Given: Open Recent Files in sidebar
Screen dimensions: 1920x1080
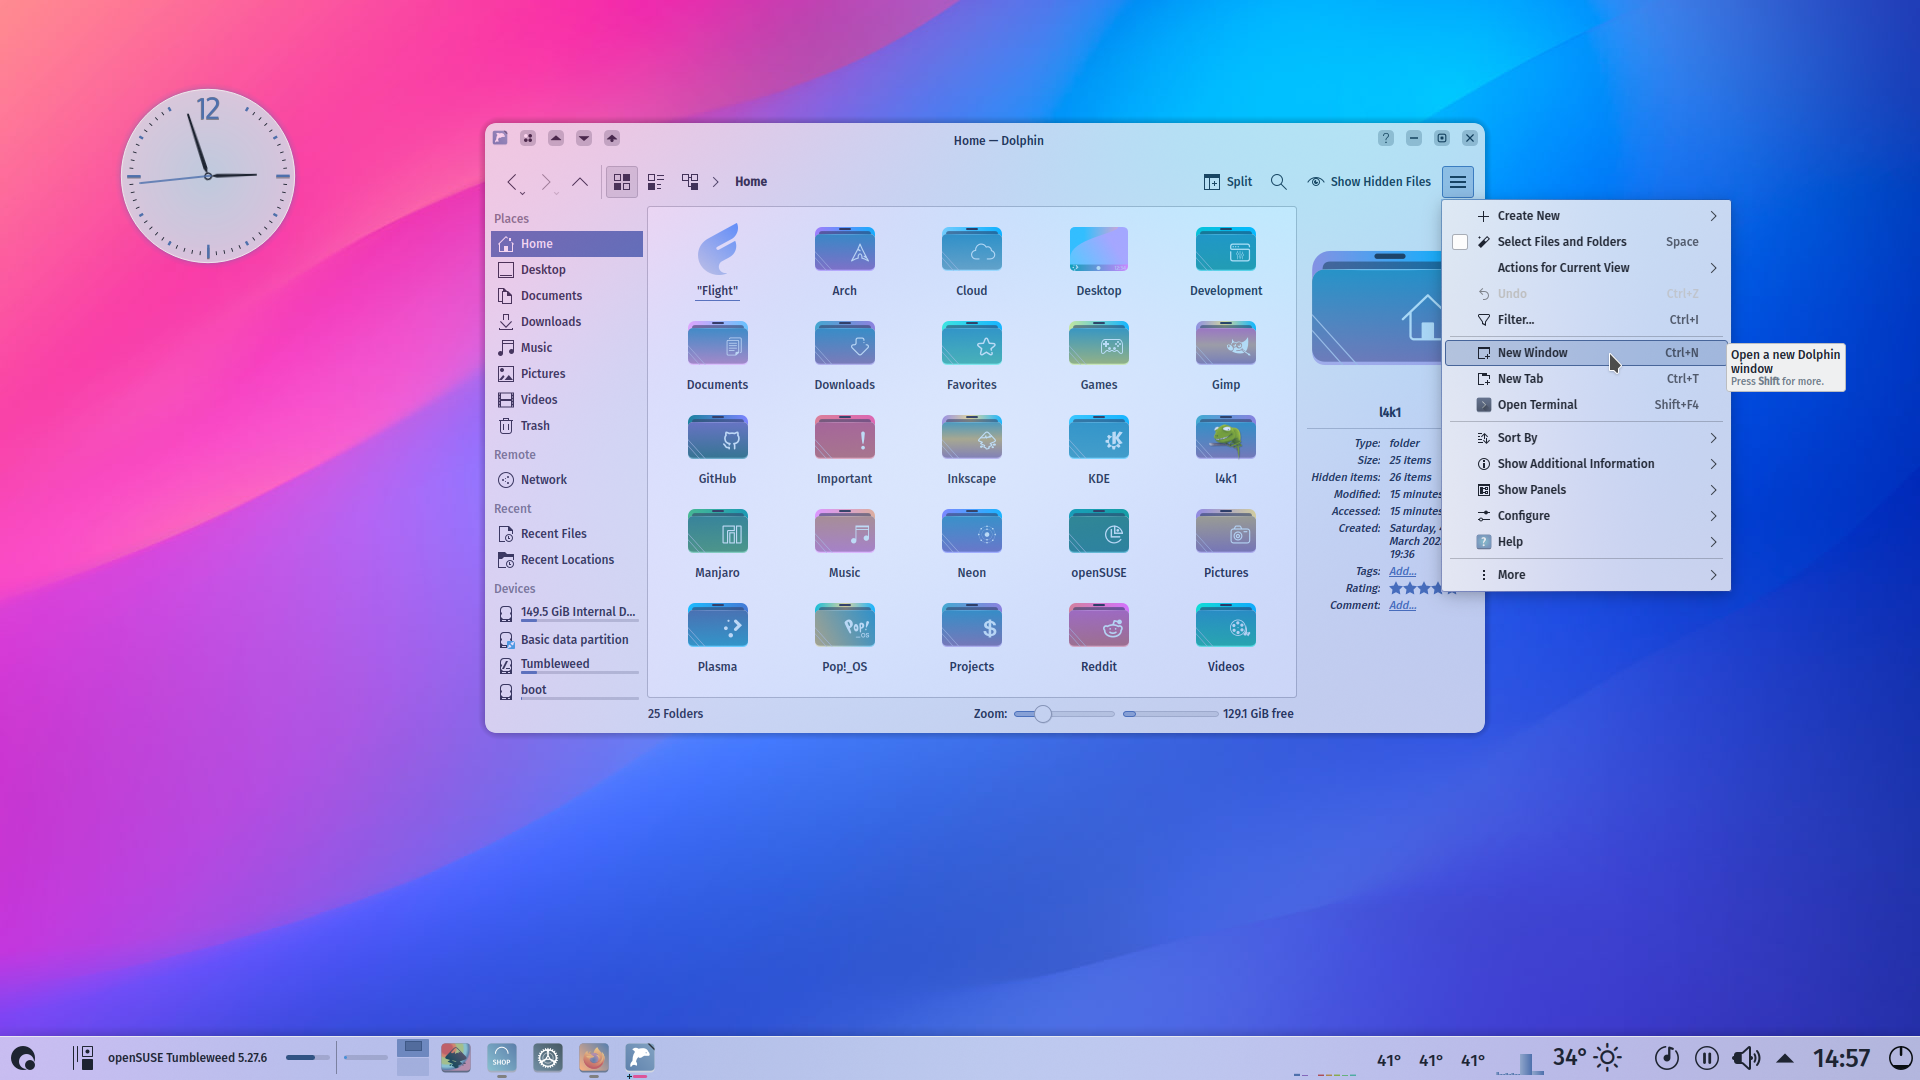Looking at the screenshot, I should coord(567,534).
